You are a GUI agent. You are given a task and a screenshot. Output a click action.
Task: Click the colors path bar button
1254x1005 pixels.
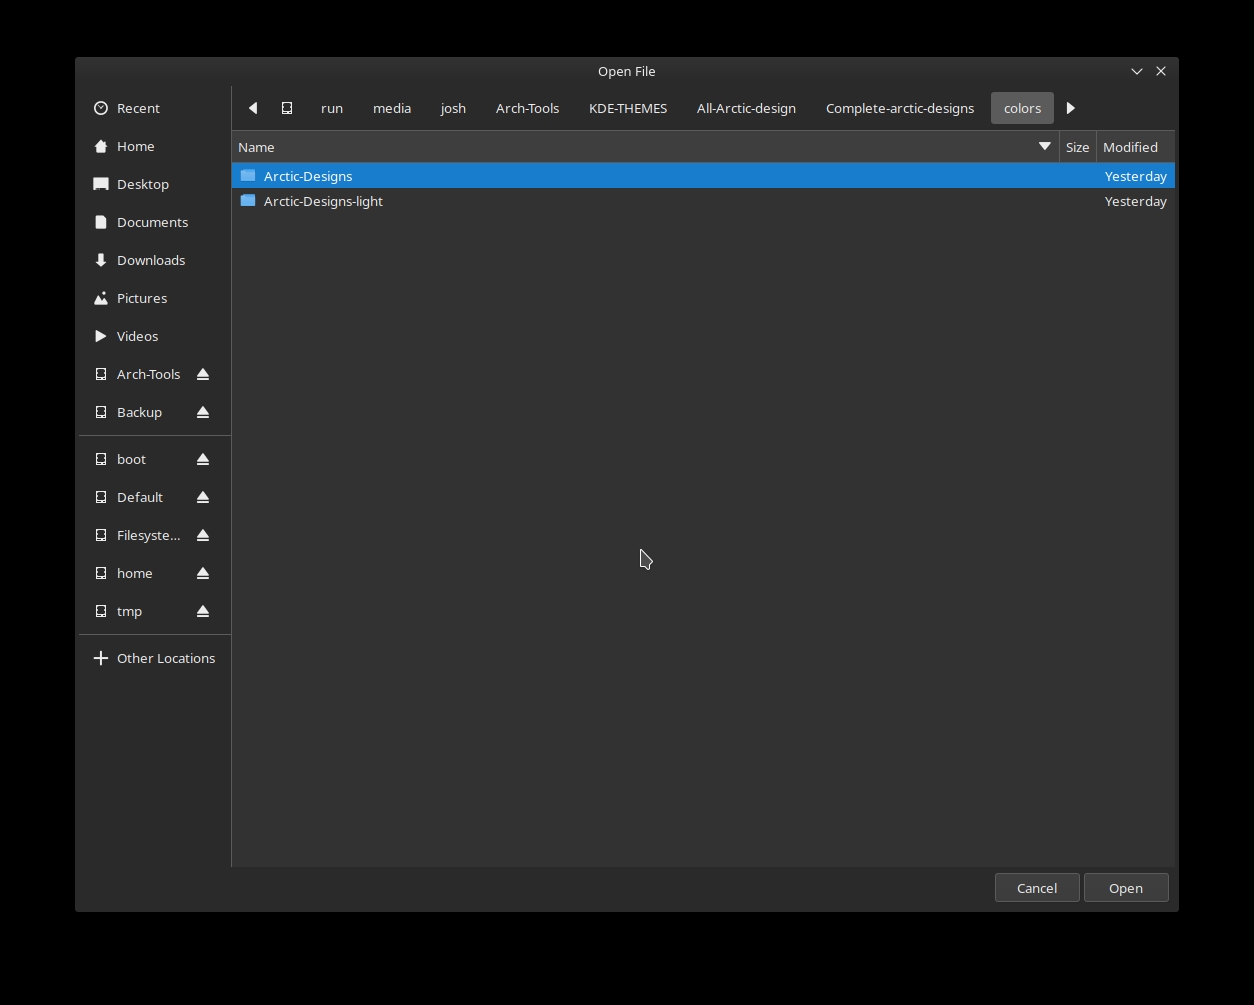1022,108
